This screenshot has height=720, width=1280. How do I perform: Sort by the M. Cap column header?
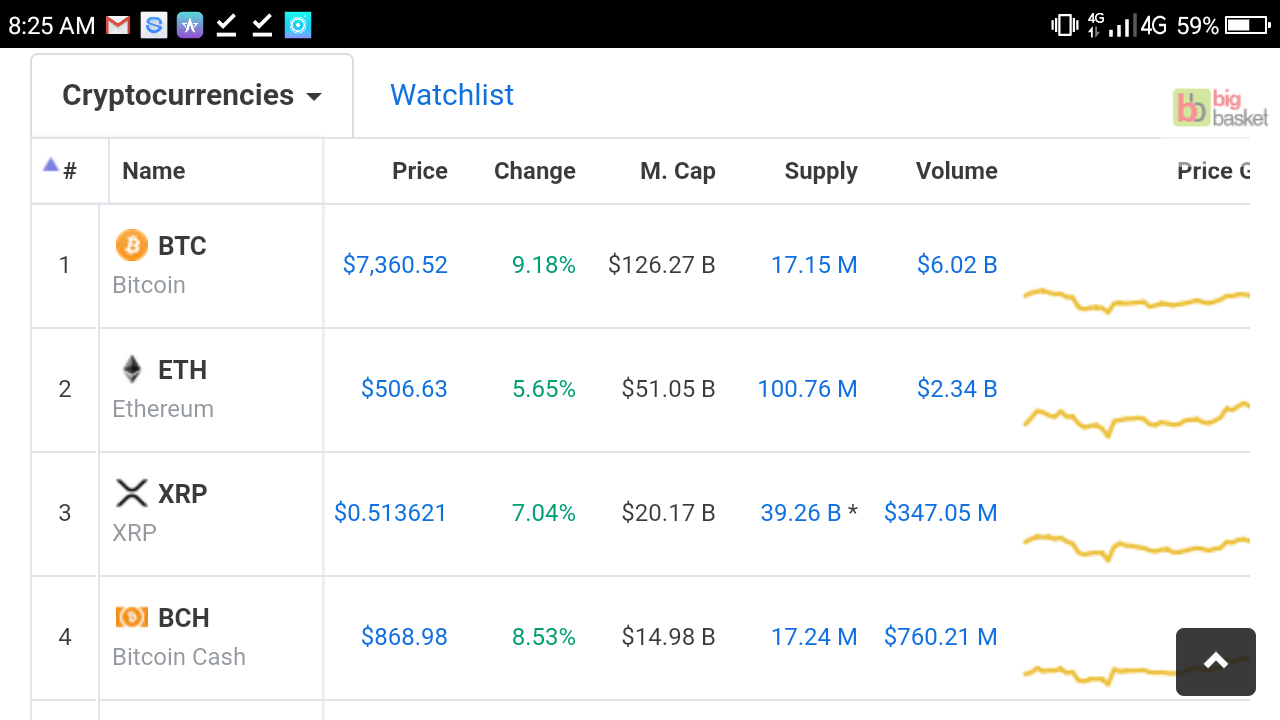(678, 171)
